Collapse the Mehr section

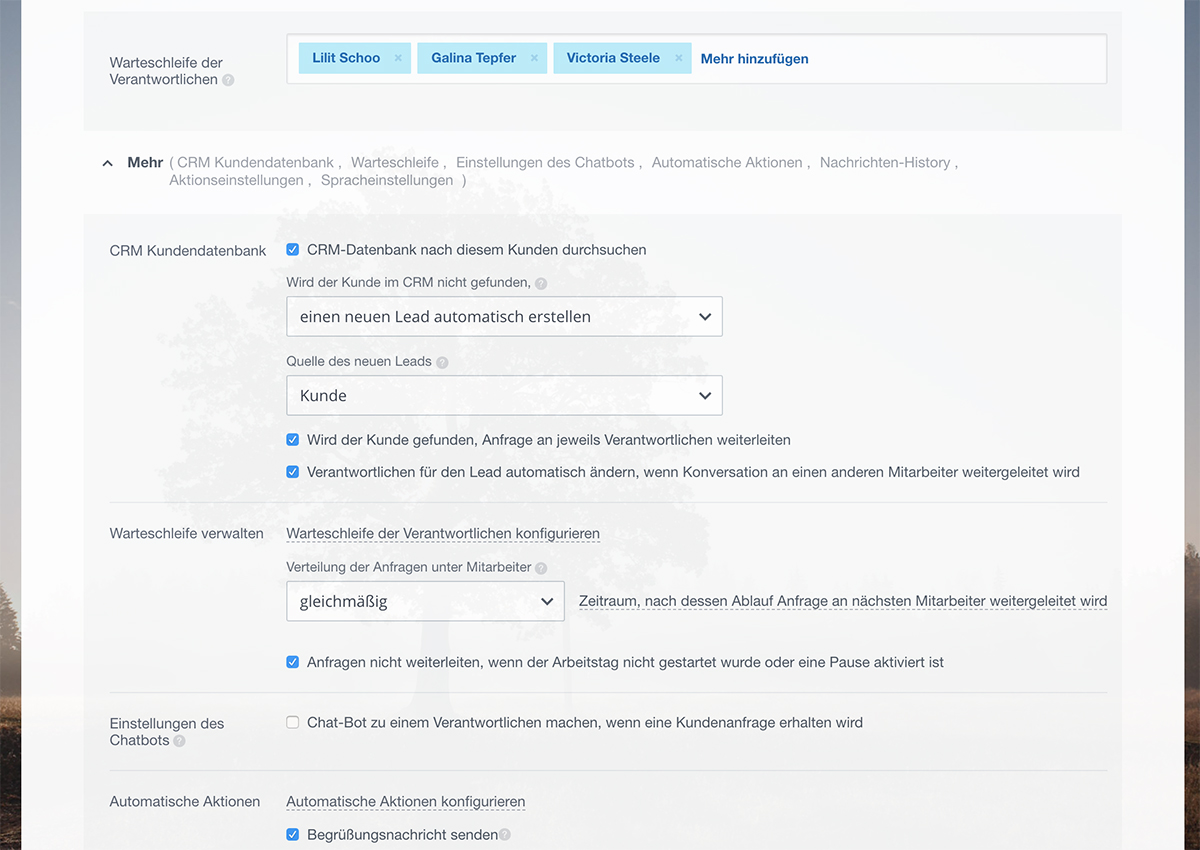[x=108, y=163]
